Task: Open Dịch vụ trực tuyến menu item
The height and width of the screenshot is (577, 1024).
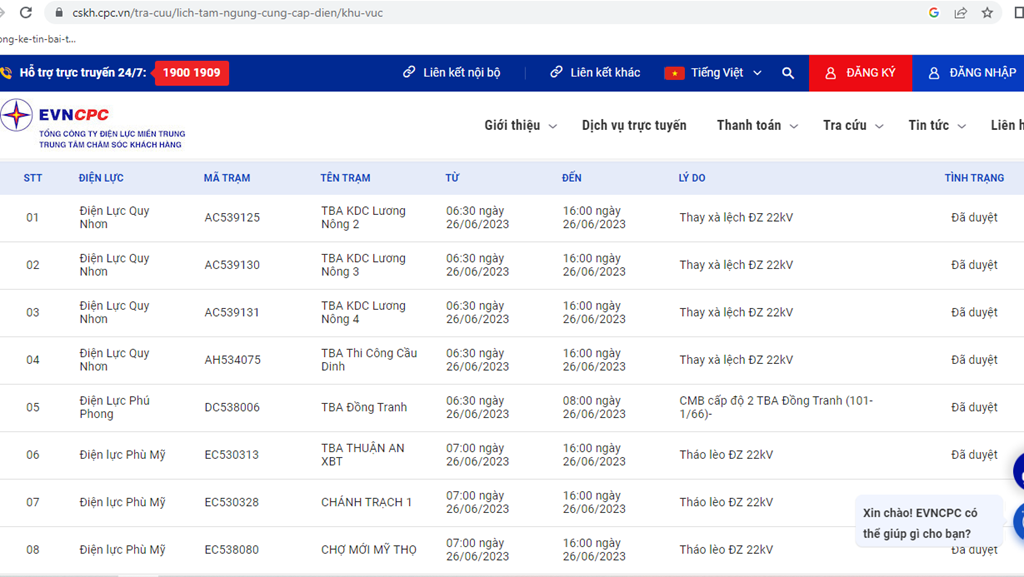Action: (634, 125)
